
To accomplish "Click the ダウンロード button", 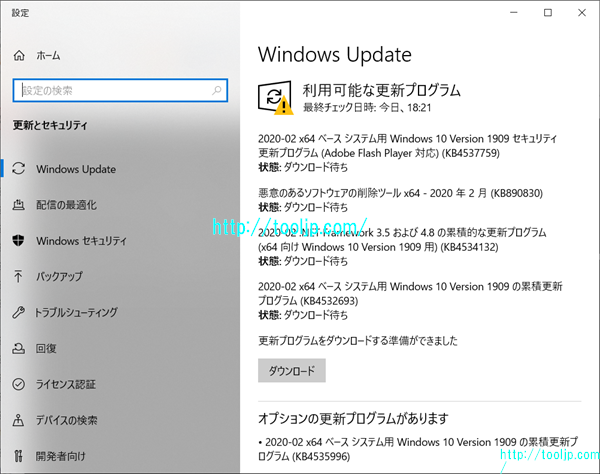I will (292, 370).
